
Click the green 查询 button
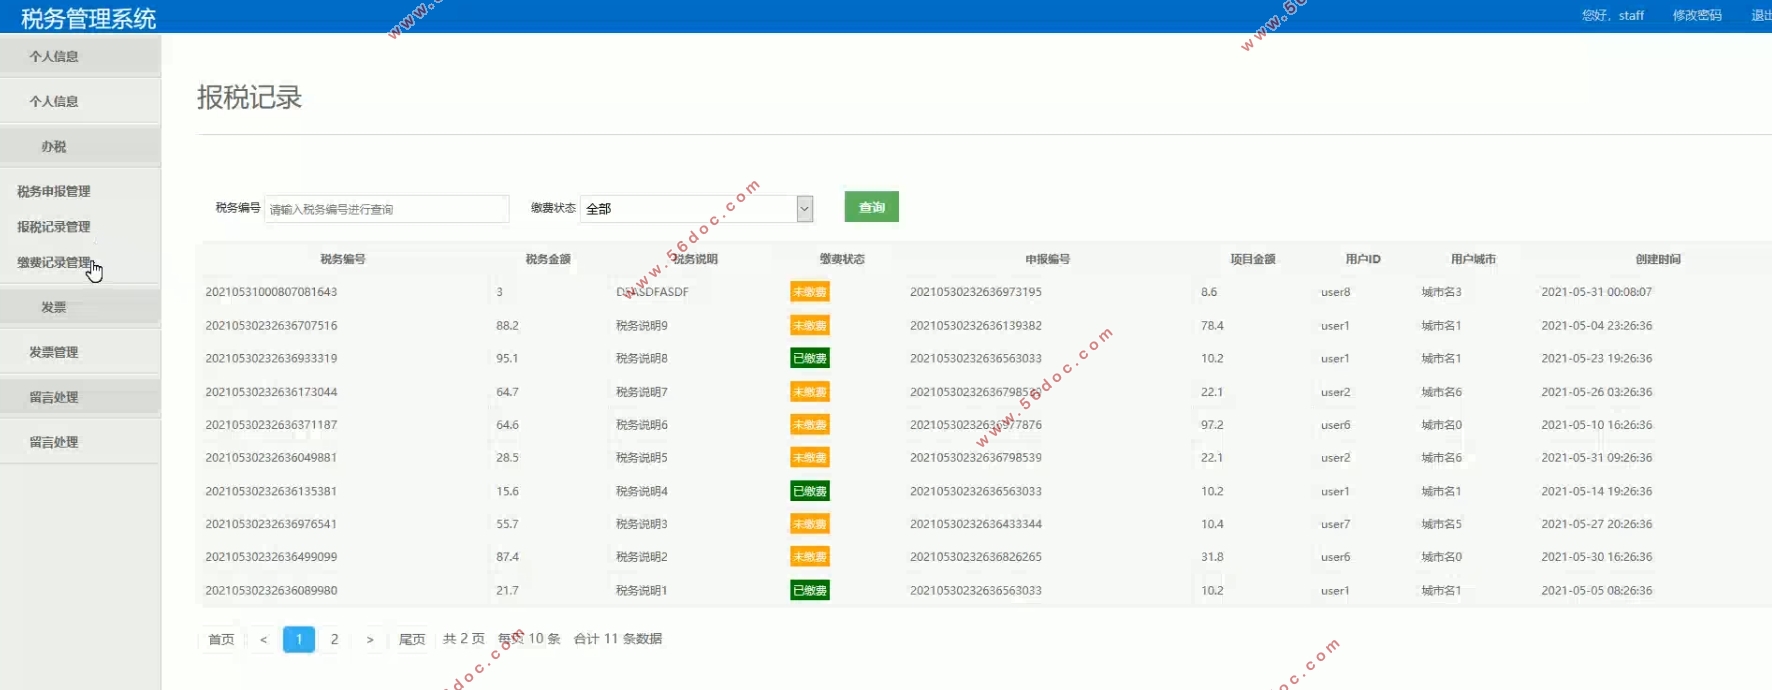872,207
